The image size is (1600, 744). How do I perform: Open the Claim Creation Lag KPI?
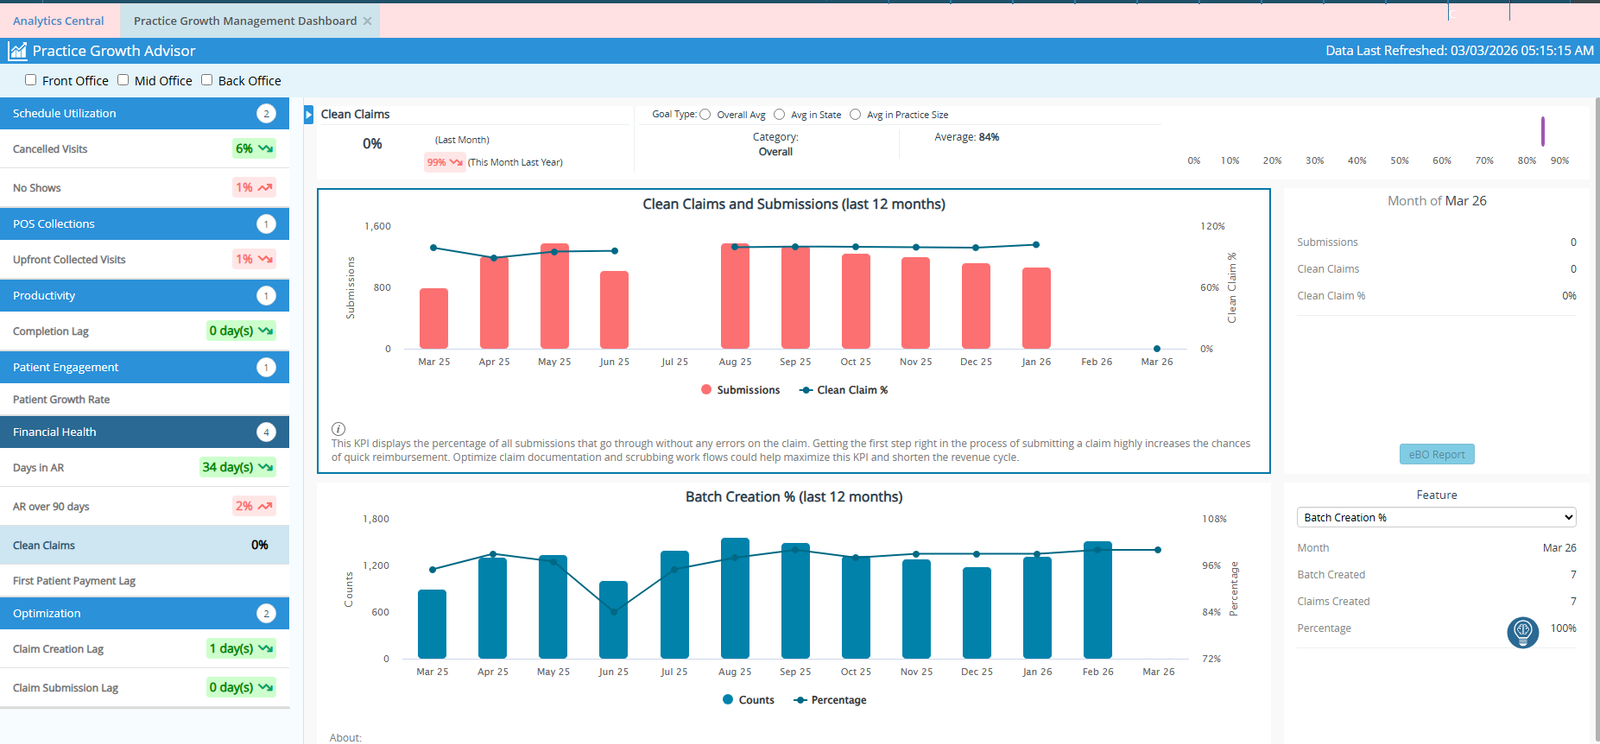144,649
